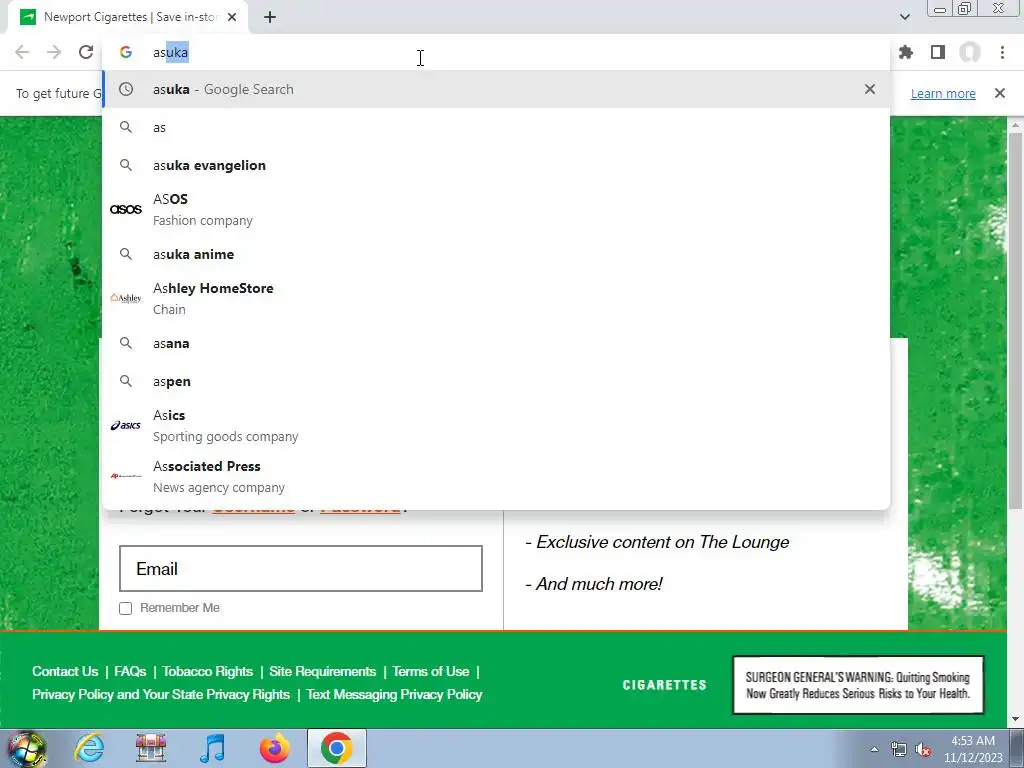
Task: Click the muted volume tray icon
Action: coord(923,750)
